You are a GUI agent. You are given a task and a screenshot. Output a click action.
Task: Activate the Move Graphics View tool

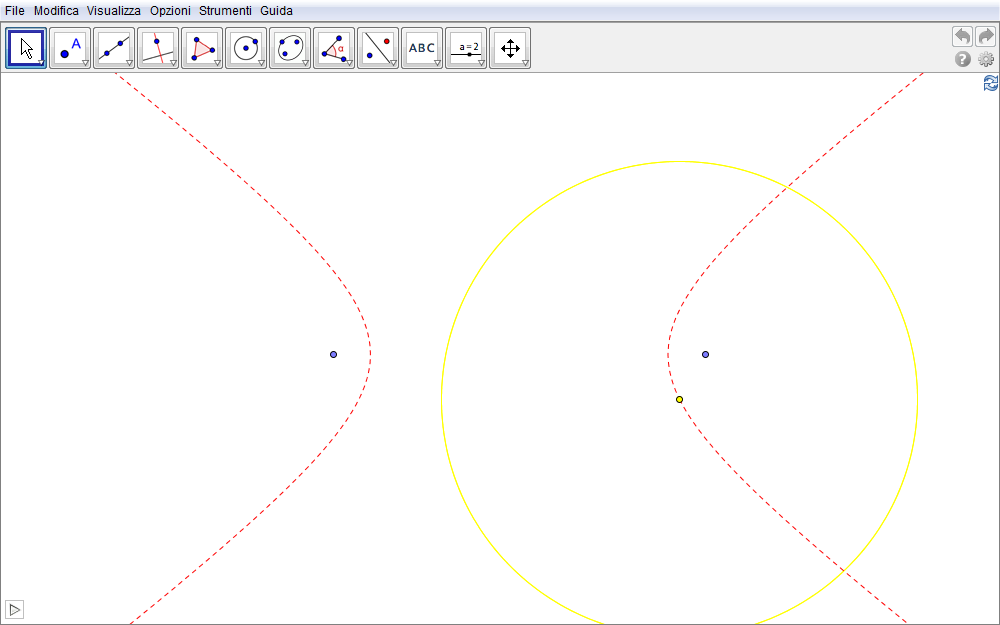tap(510, 48)
